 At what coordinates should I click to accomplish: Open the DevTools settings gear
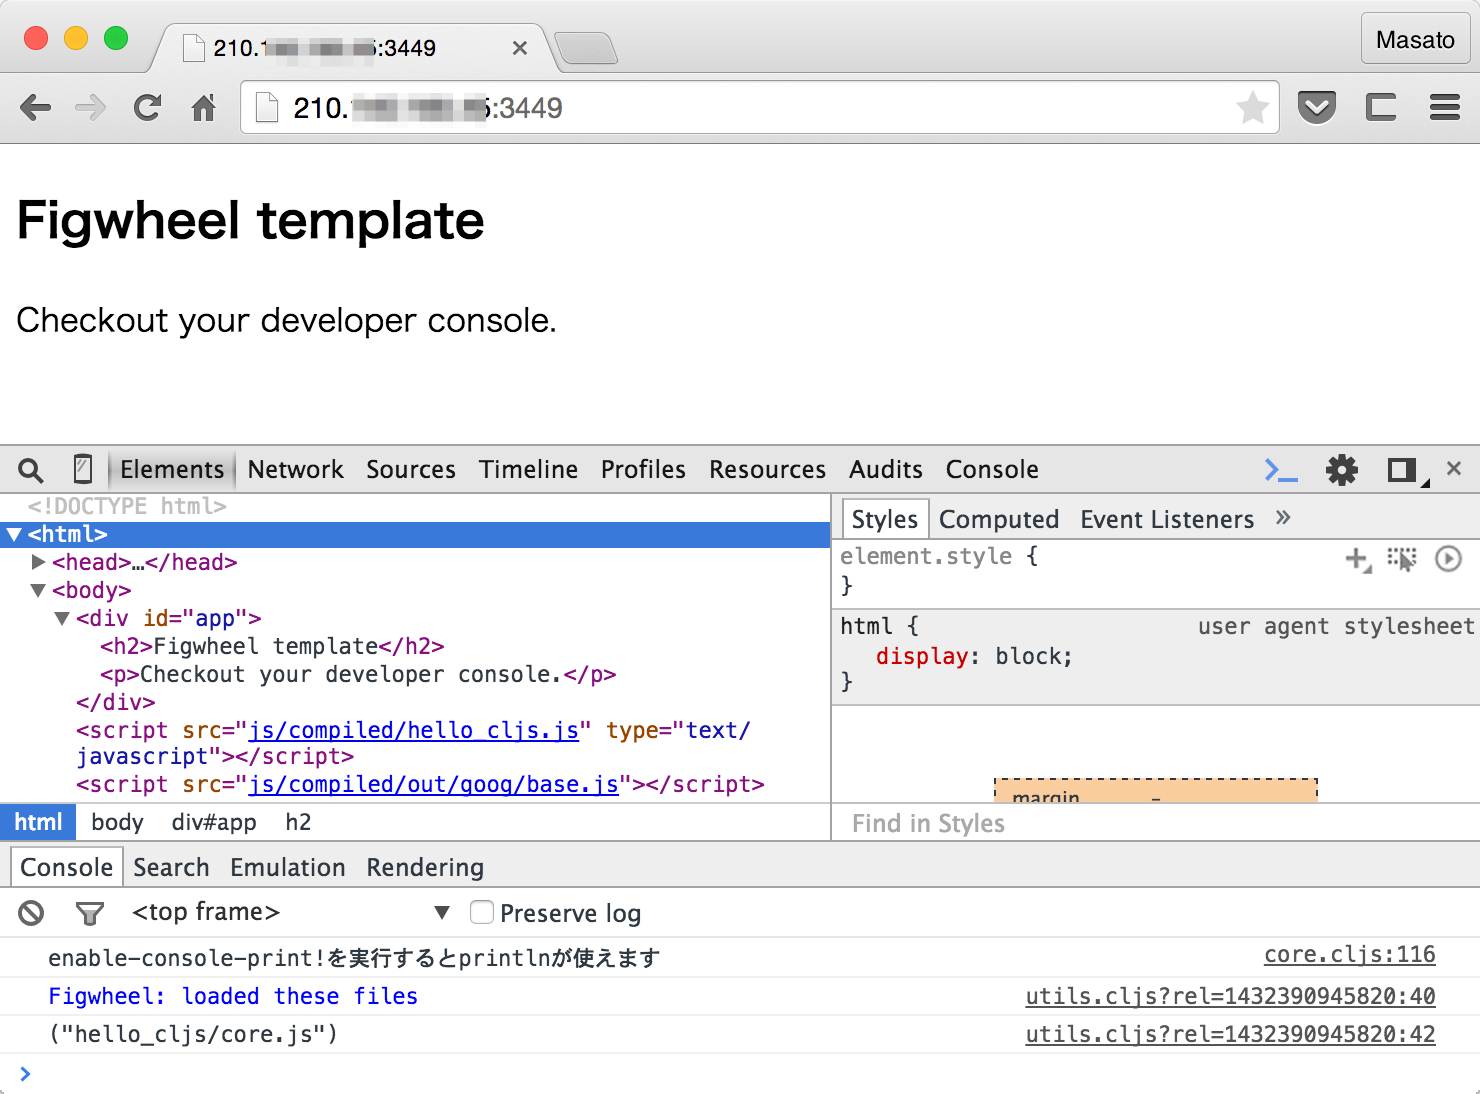[x=1341, y=469]
